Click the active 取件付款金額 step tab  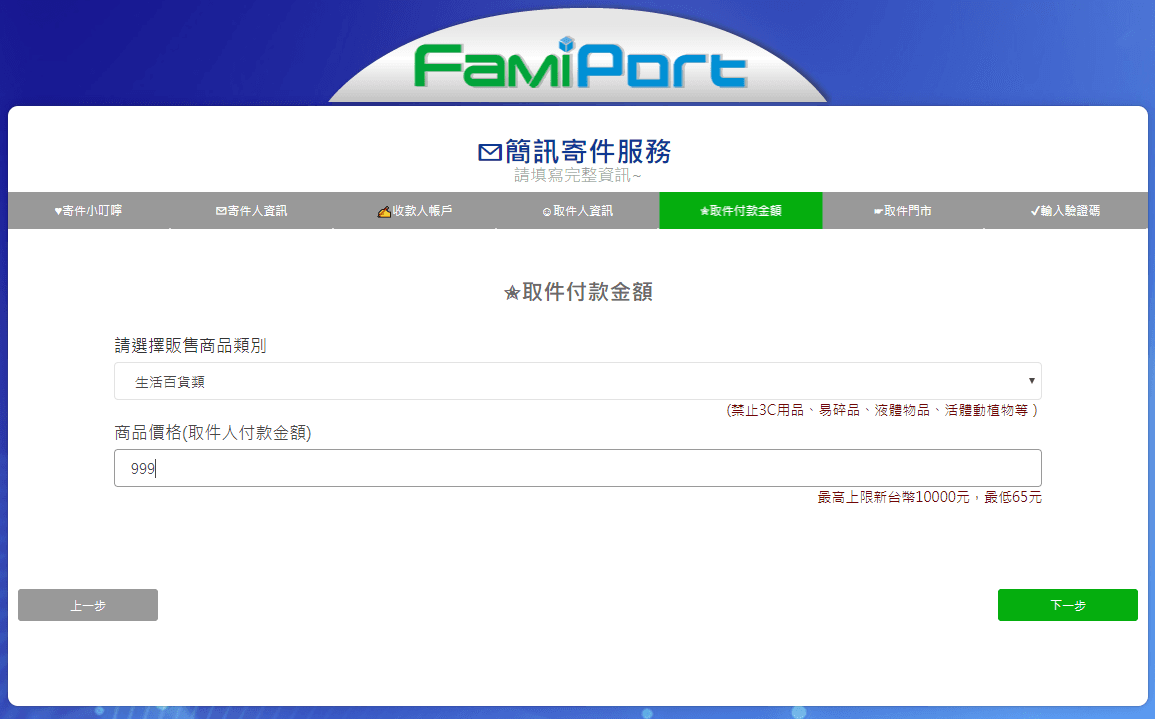[x=740, y=211]
